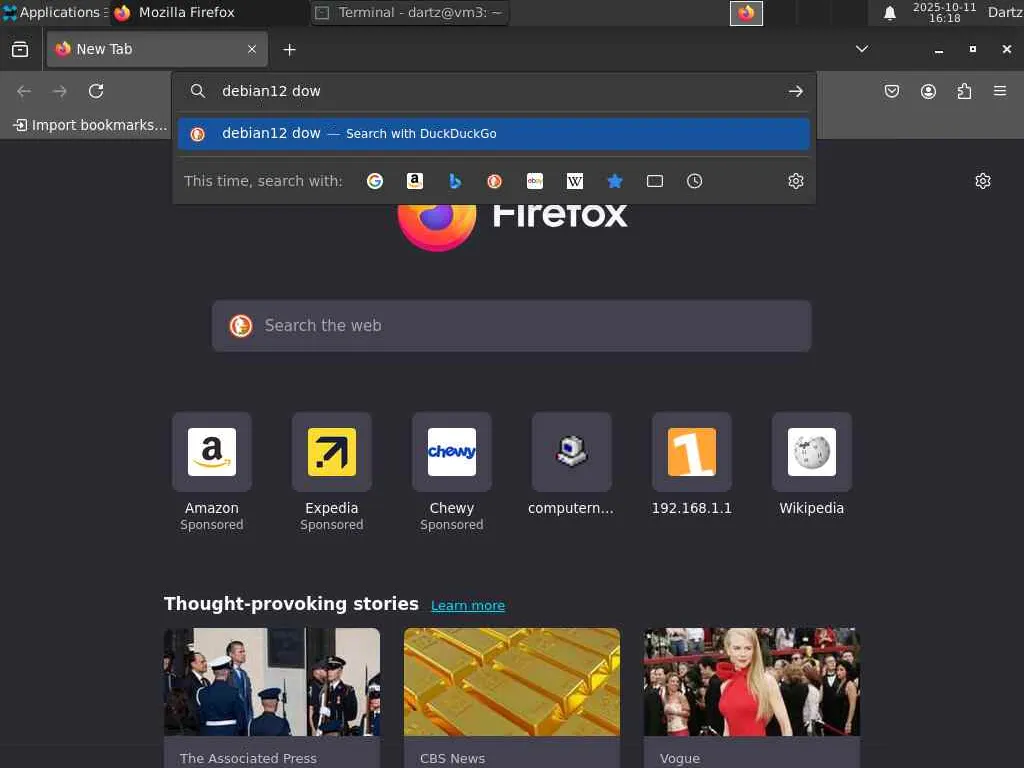Go back one page
This screenshot has width=1024, height=768.
click(x=24, y=91)
